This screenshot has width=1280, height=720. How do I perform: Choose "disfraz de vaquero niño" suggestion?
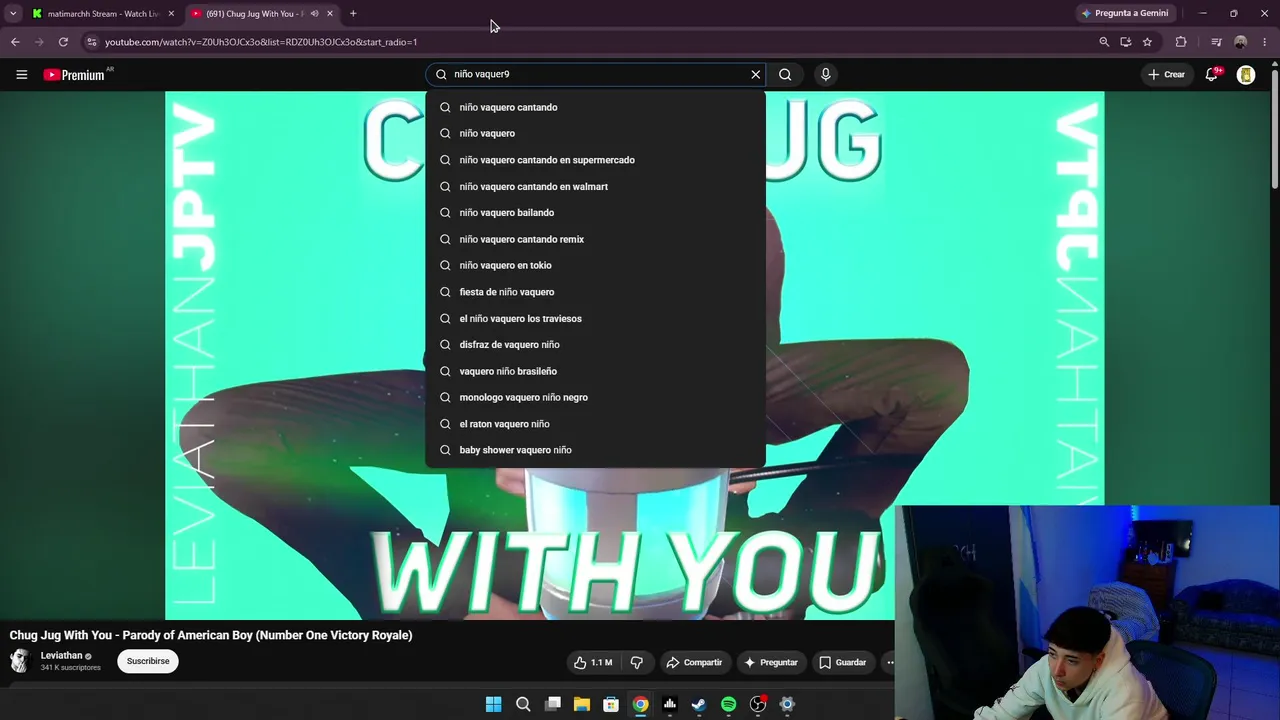coord(596,344)
